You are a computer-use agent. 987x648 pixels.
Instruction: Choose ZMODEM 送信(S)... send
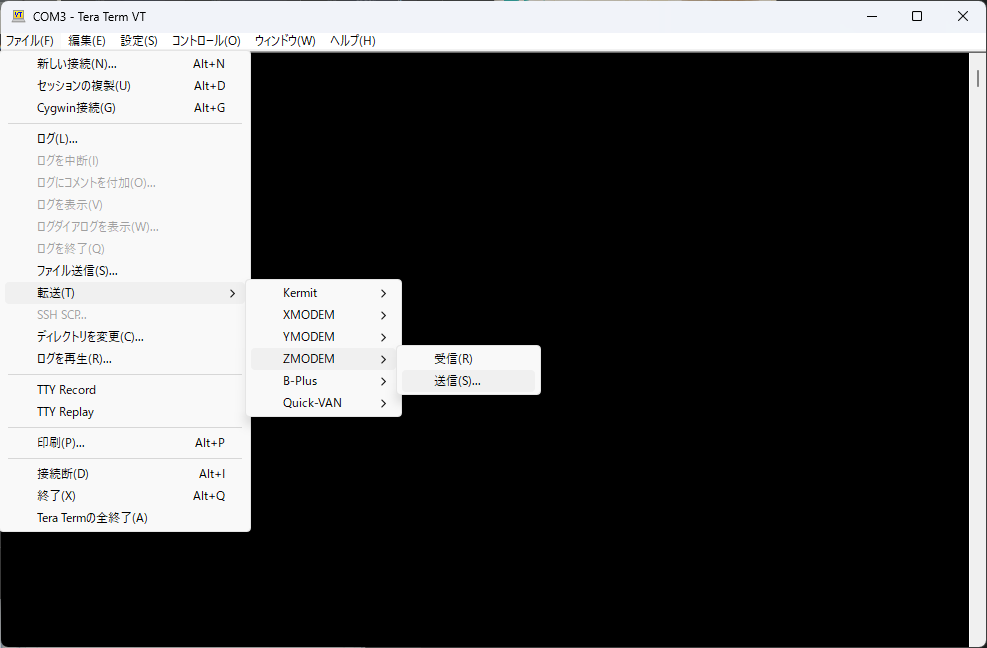468,381
